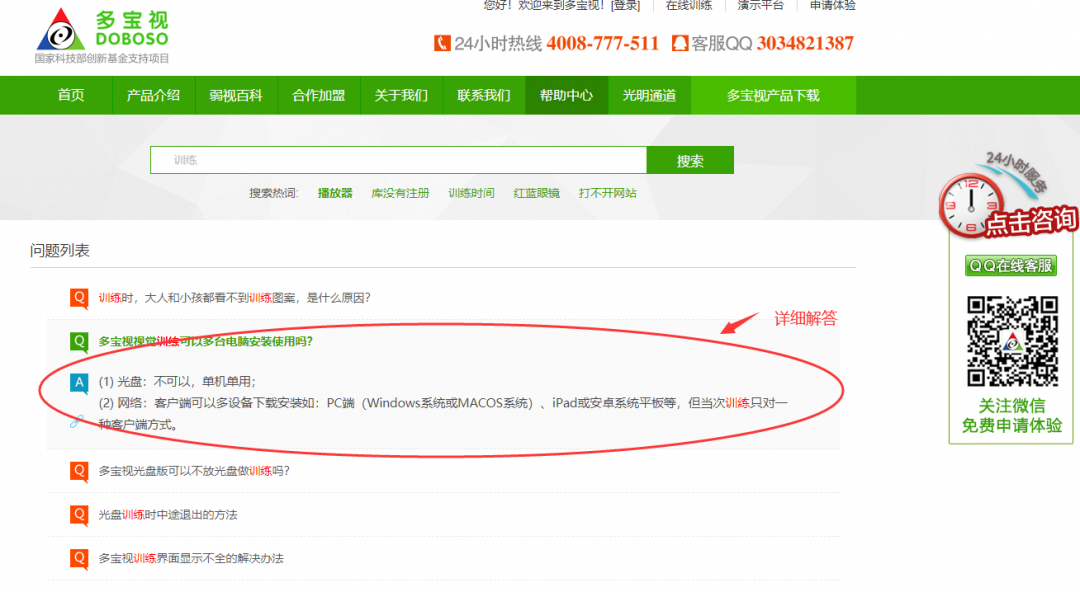Click the customer service QQ icon

[680, 43]
